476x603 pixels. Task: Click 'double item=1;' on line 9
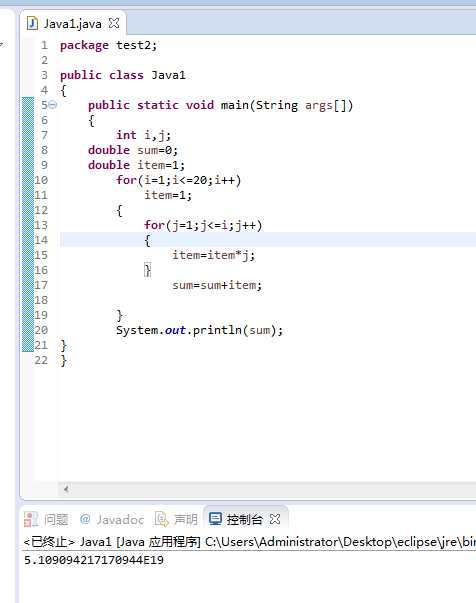click(136, 165)
